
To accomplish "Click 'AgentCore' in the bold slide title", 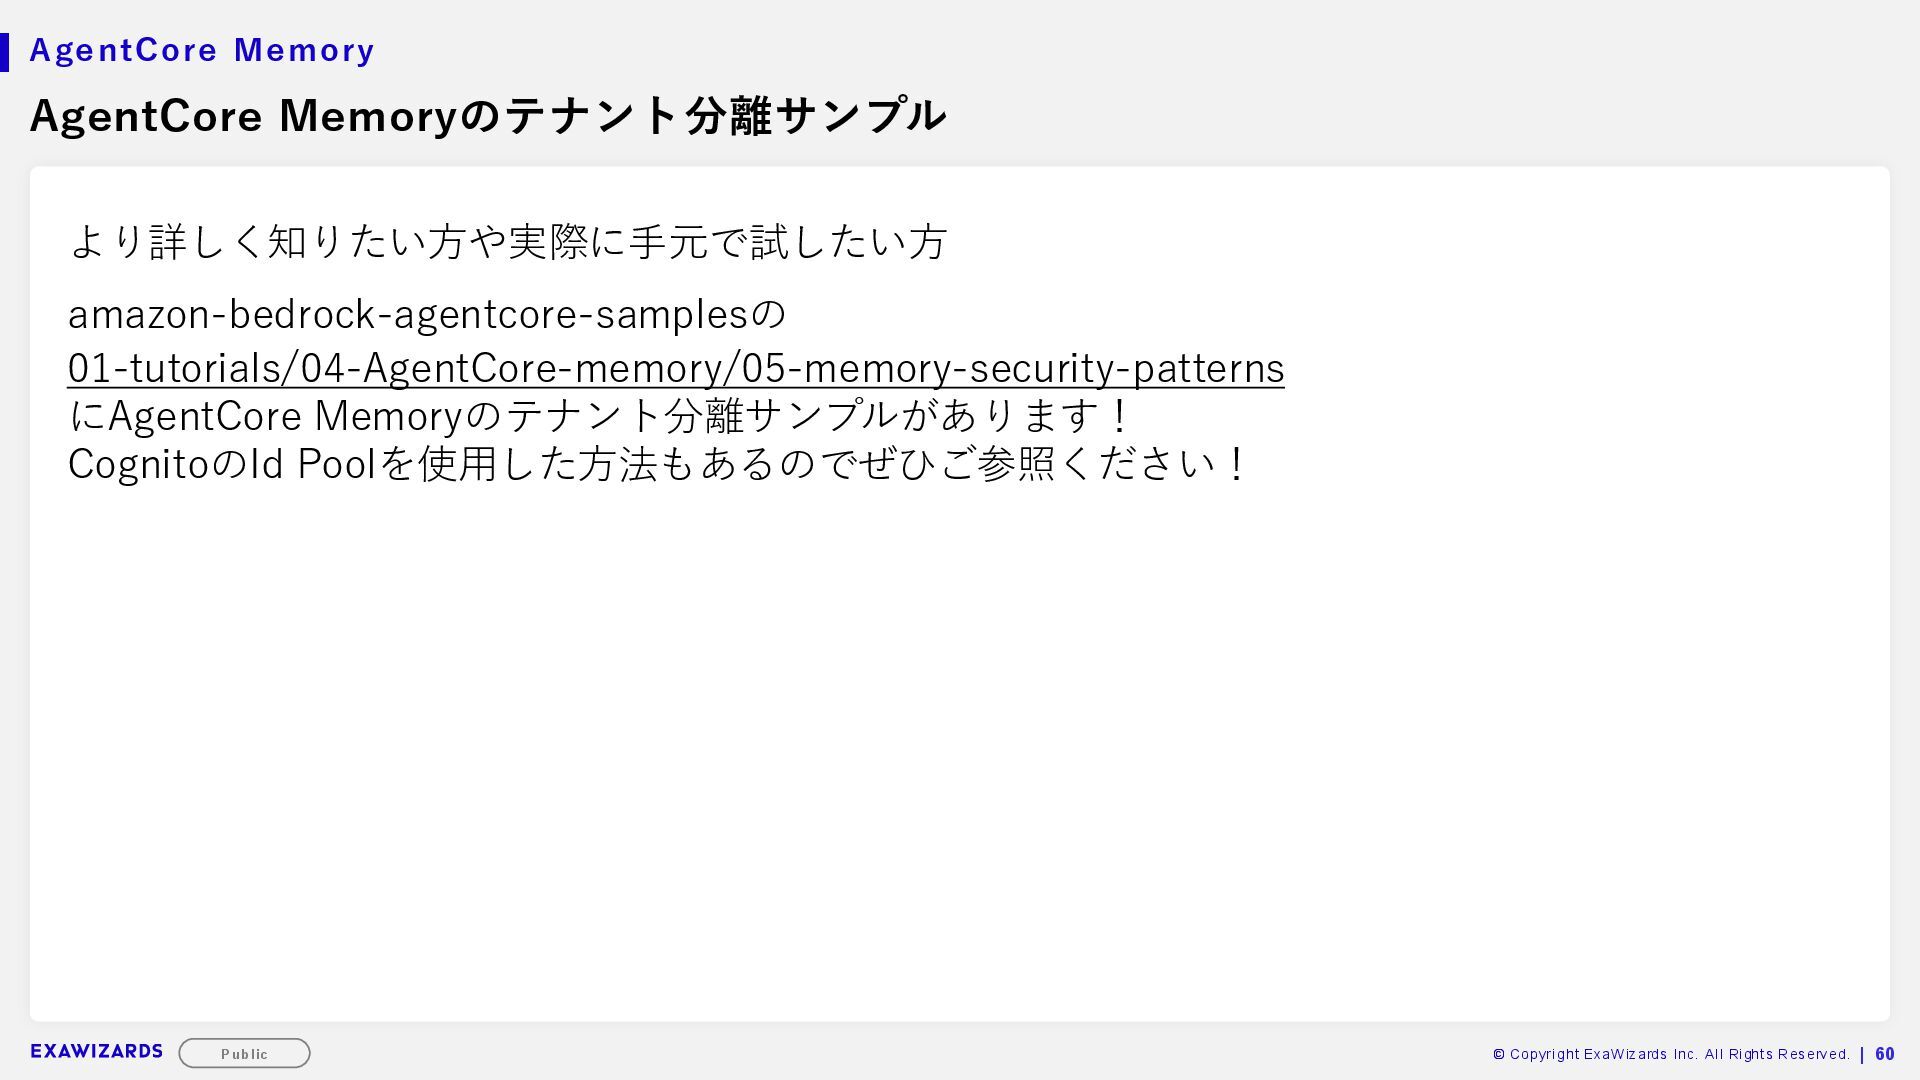I will coord(146,116).
